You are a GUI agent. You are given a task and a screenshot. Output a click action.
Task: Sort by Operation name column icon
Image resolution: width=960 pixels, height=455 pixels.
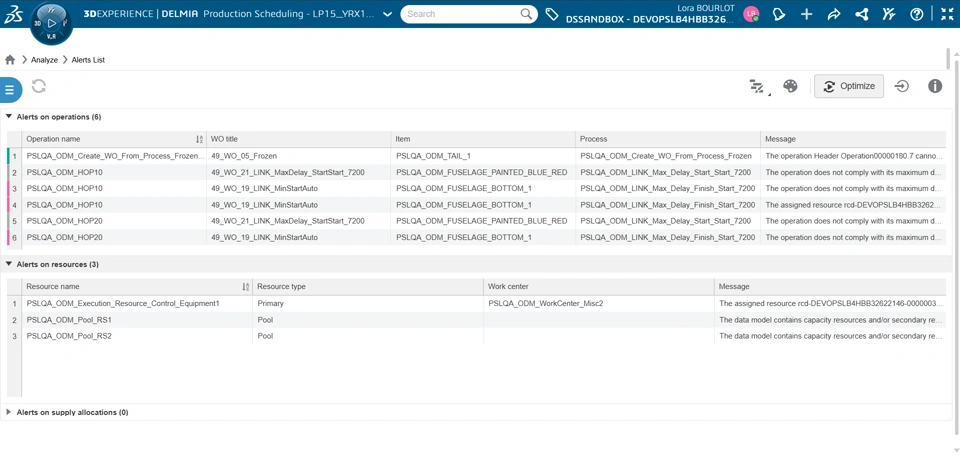[x=200, y=140]
